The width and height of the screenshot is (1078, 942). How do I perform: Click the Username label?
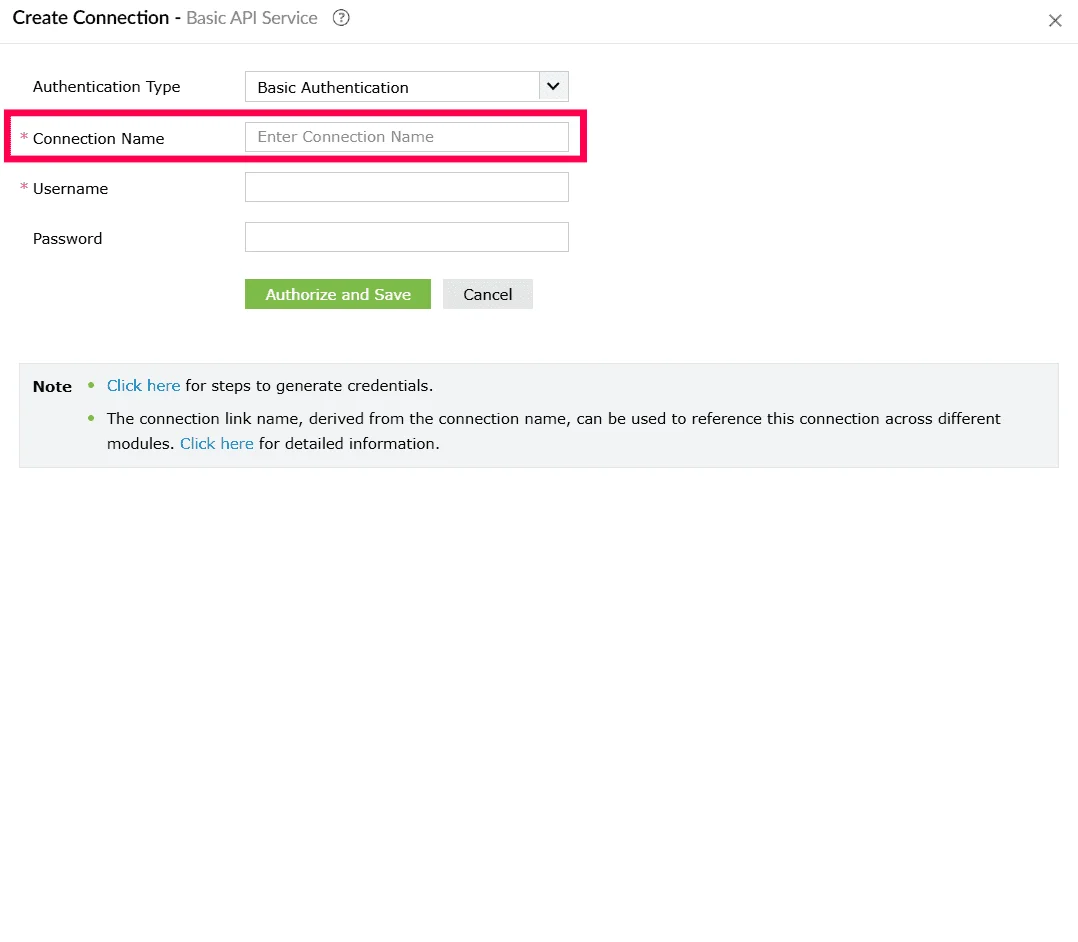coord(70,189)
